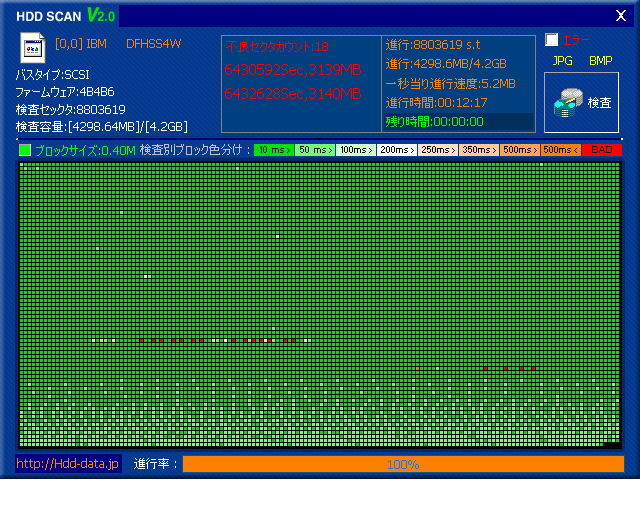Screen dimensions: 640x512
Task: Click the first bad sector entry 6430592Sec
Action: pos(292,69)
